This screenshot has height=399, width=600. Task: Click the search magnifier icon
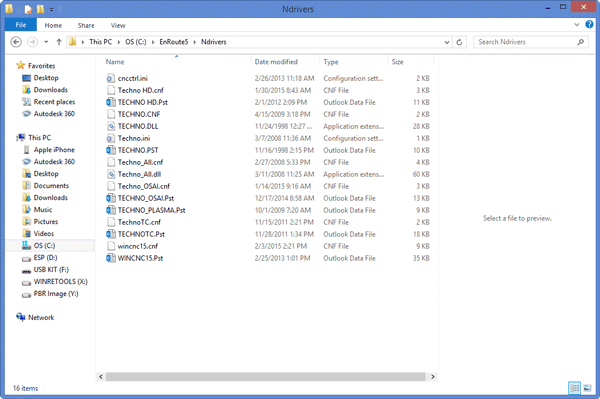[x=580, y=42]
